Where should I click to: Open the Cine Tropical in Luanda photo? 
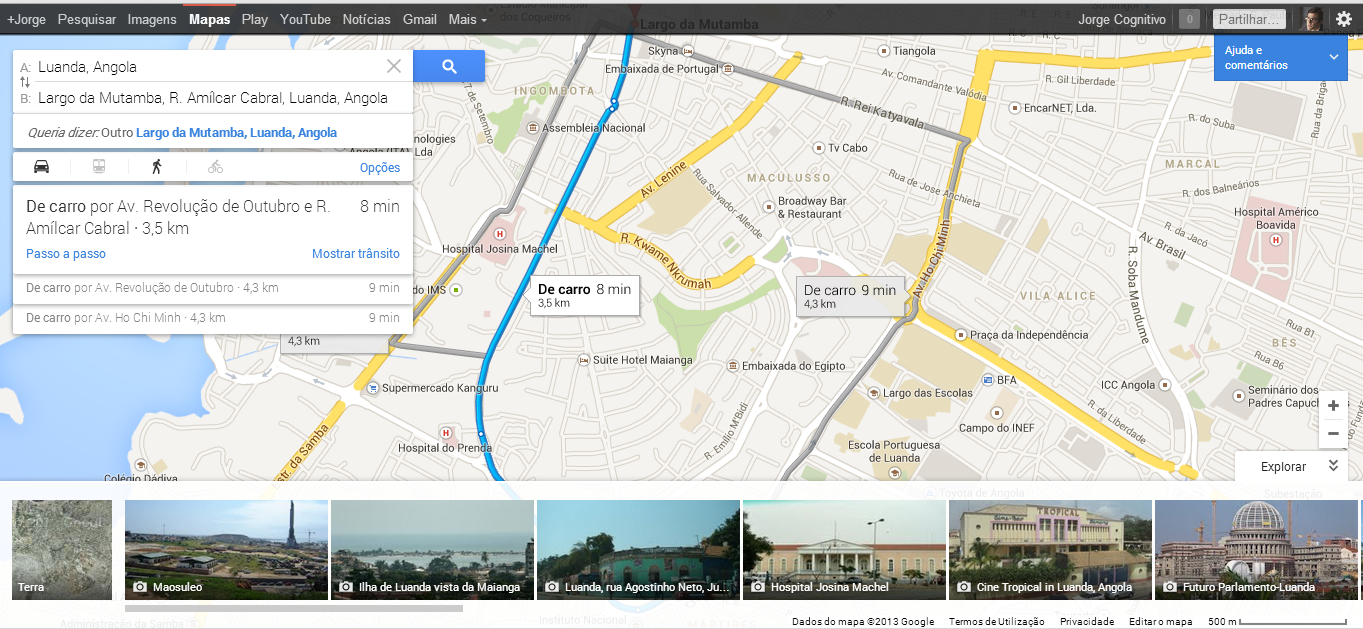[1050, 550]
